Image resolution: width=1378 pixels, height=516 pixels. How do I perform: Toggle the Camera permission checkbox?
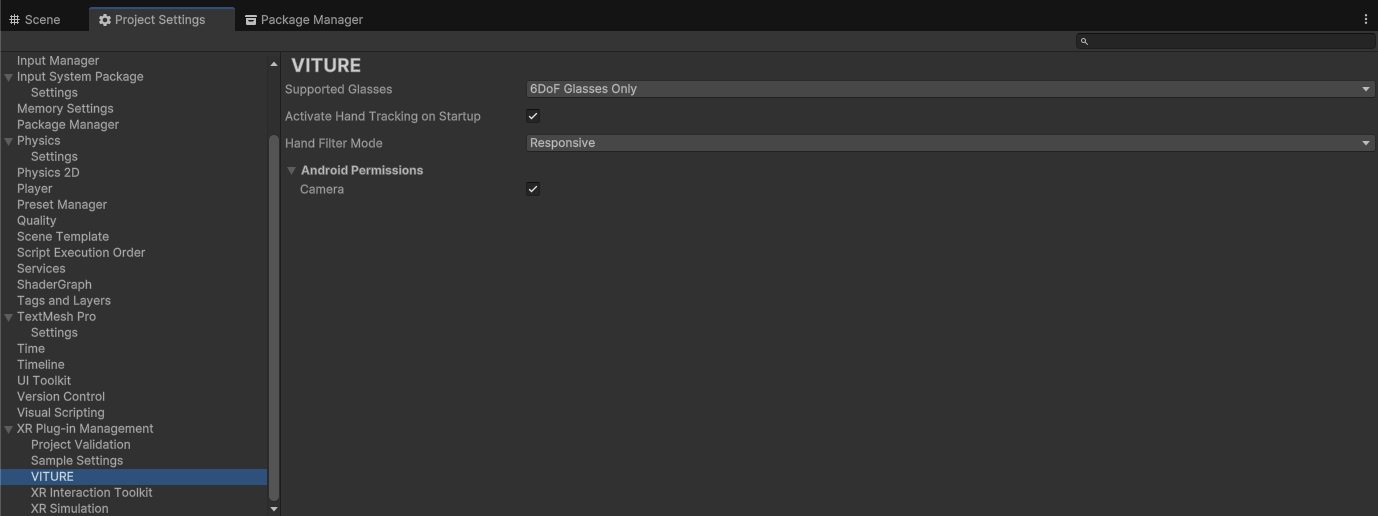tap(533, 189)
